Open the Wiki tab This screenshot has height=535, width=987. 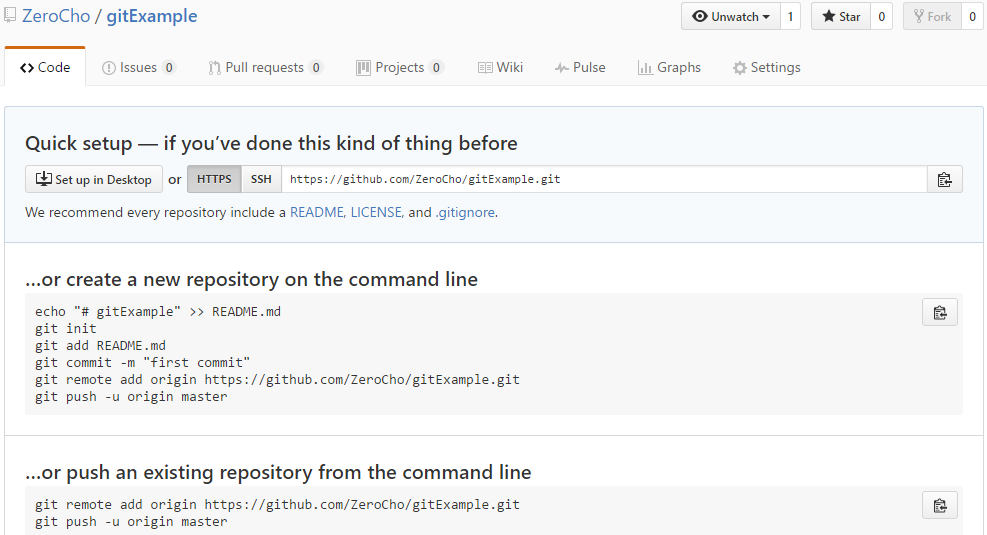500,67
